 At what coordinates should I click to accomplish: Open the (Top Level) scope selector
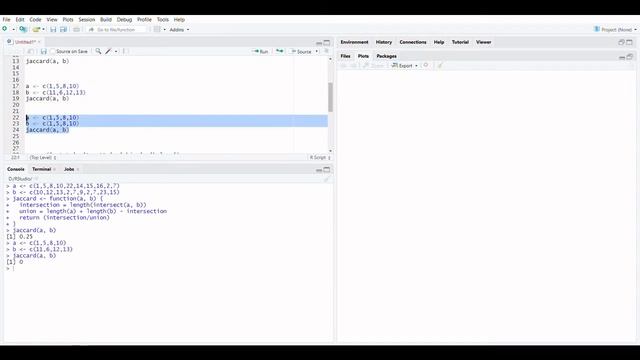(x=42, y=157)
